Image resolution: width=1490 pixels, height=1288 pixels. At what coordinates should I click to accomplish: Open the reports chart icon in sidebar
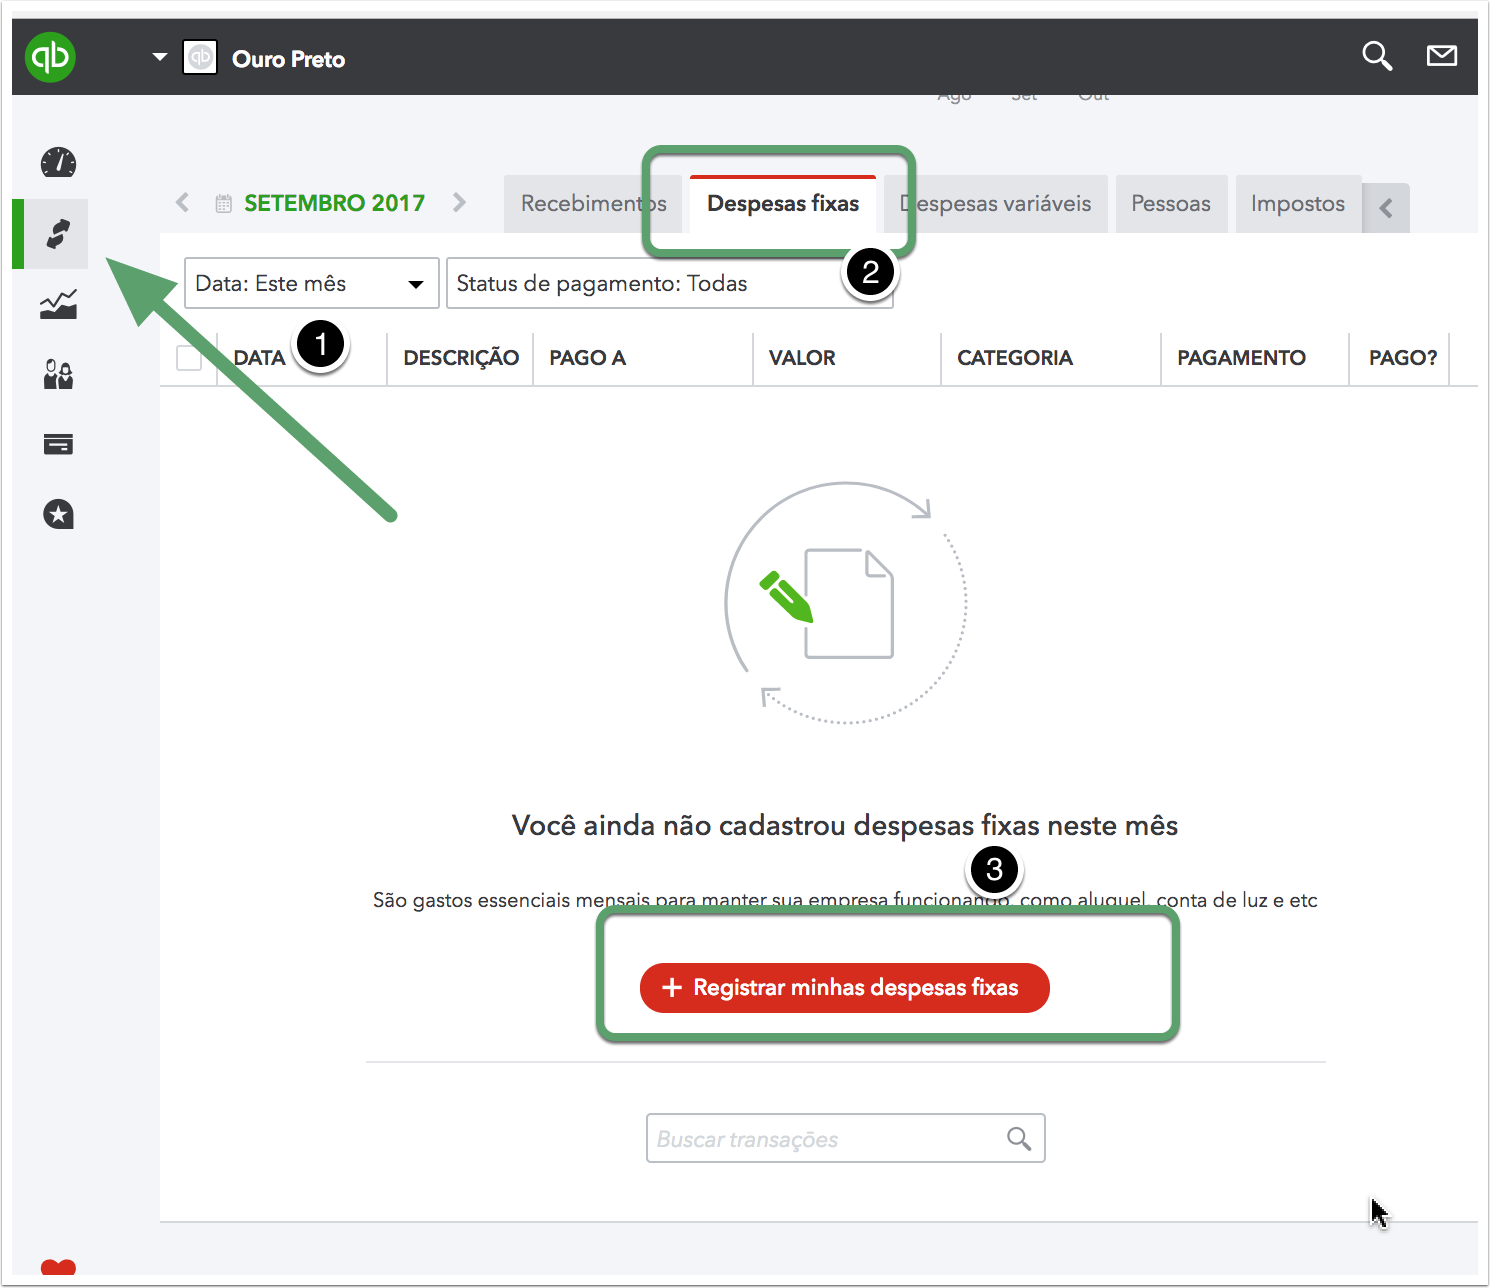pyautogui.click(x=58, y=304)
